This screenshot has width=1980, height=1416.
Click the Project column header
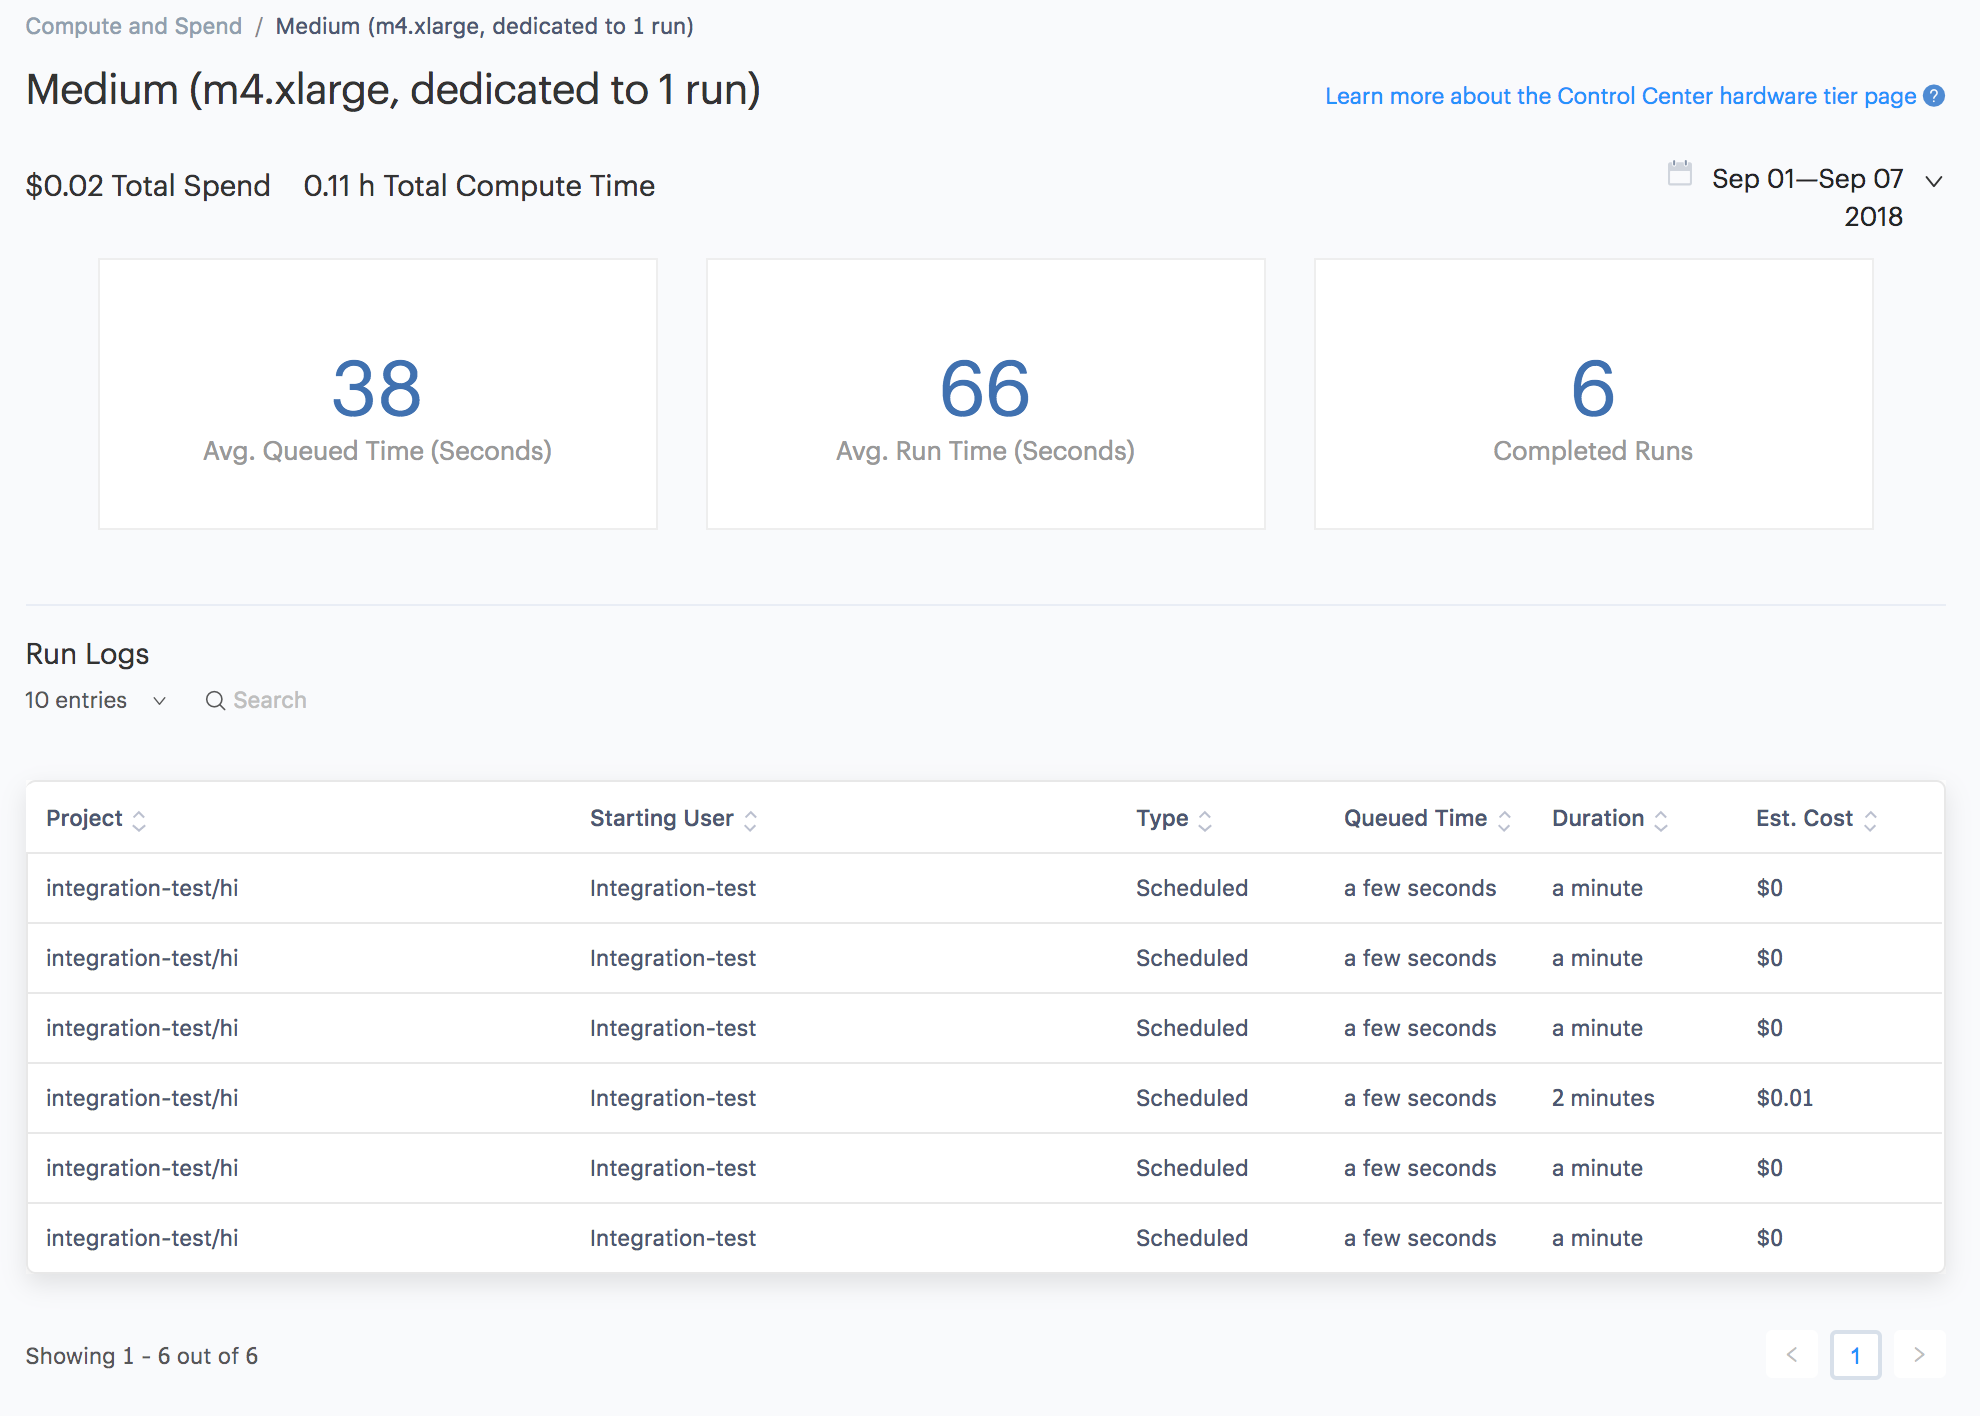point(84,818)
